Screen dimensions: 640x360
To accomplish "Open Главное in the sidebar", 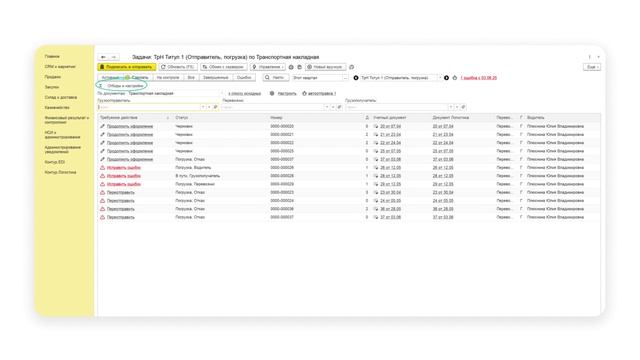I will click(52, 56).
